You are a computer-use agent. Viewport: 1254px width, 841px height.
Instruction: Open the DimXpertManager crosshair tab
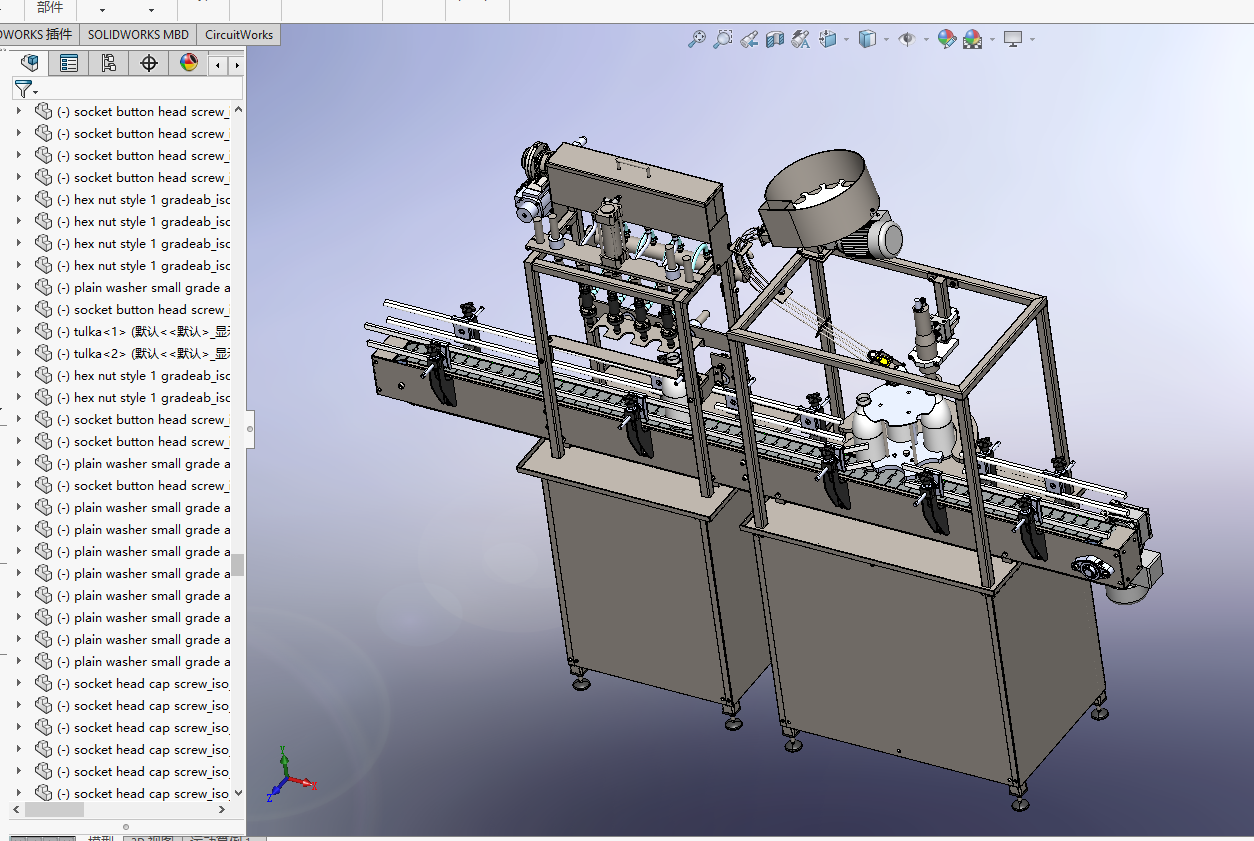click(149, 64)
